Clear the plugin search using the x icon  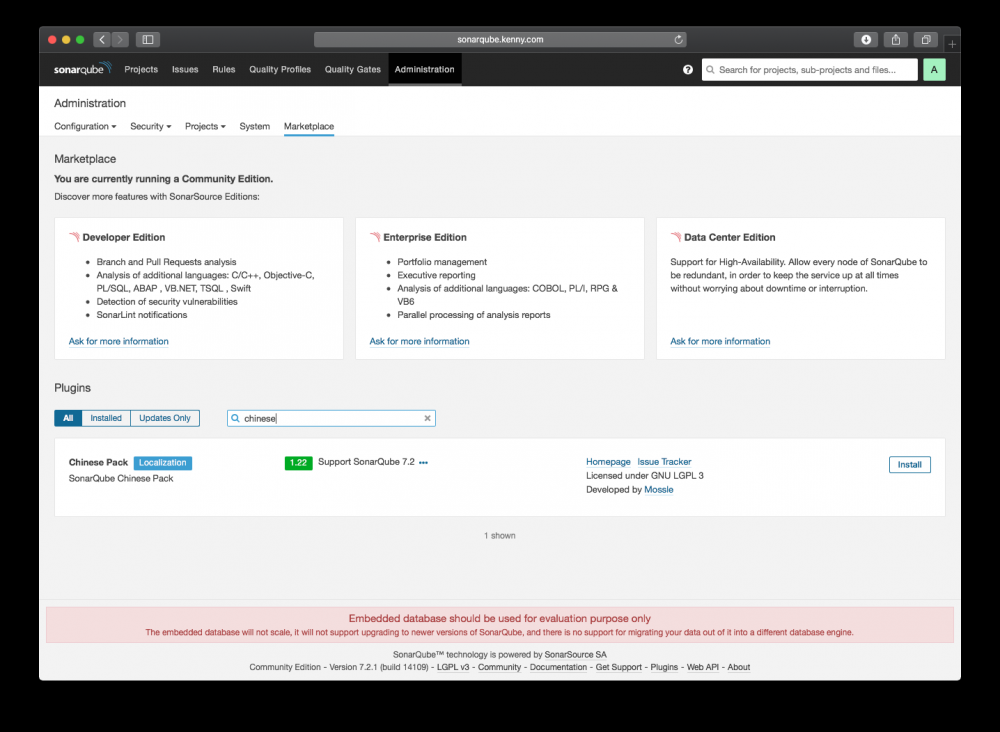(427, 418)
